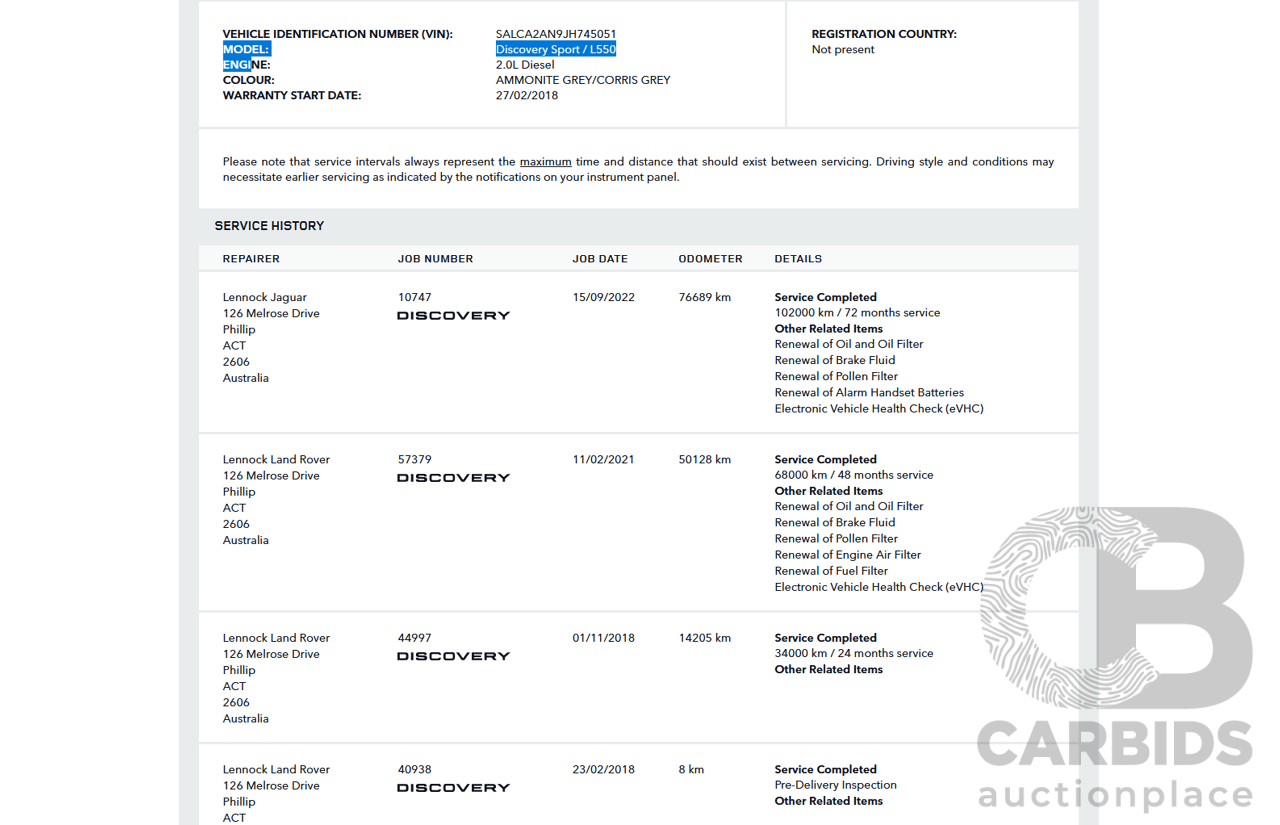Click the REPAIRER column header

coord(251,259)
